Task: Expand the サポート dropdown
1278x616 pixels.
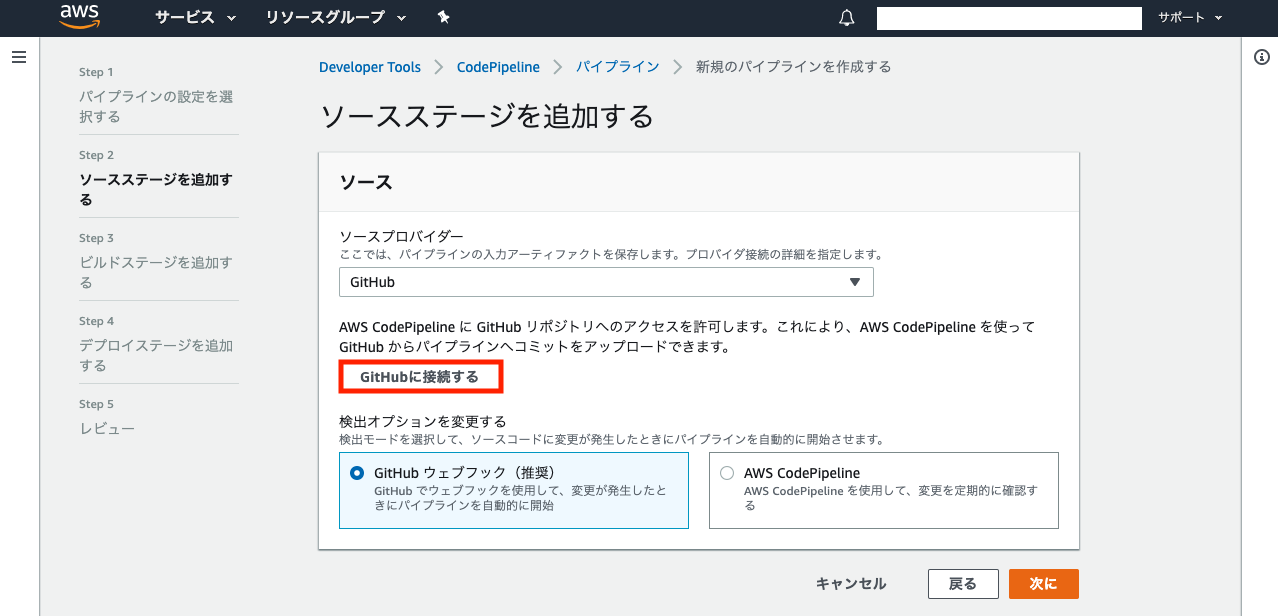Action: pyautogui.click(x=1188, y=17)
